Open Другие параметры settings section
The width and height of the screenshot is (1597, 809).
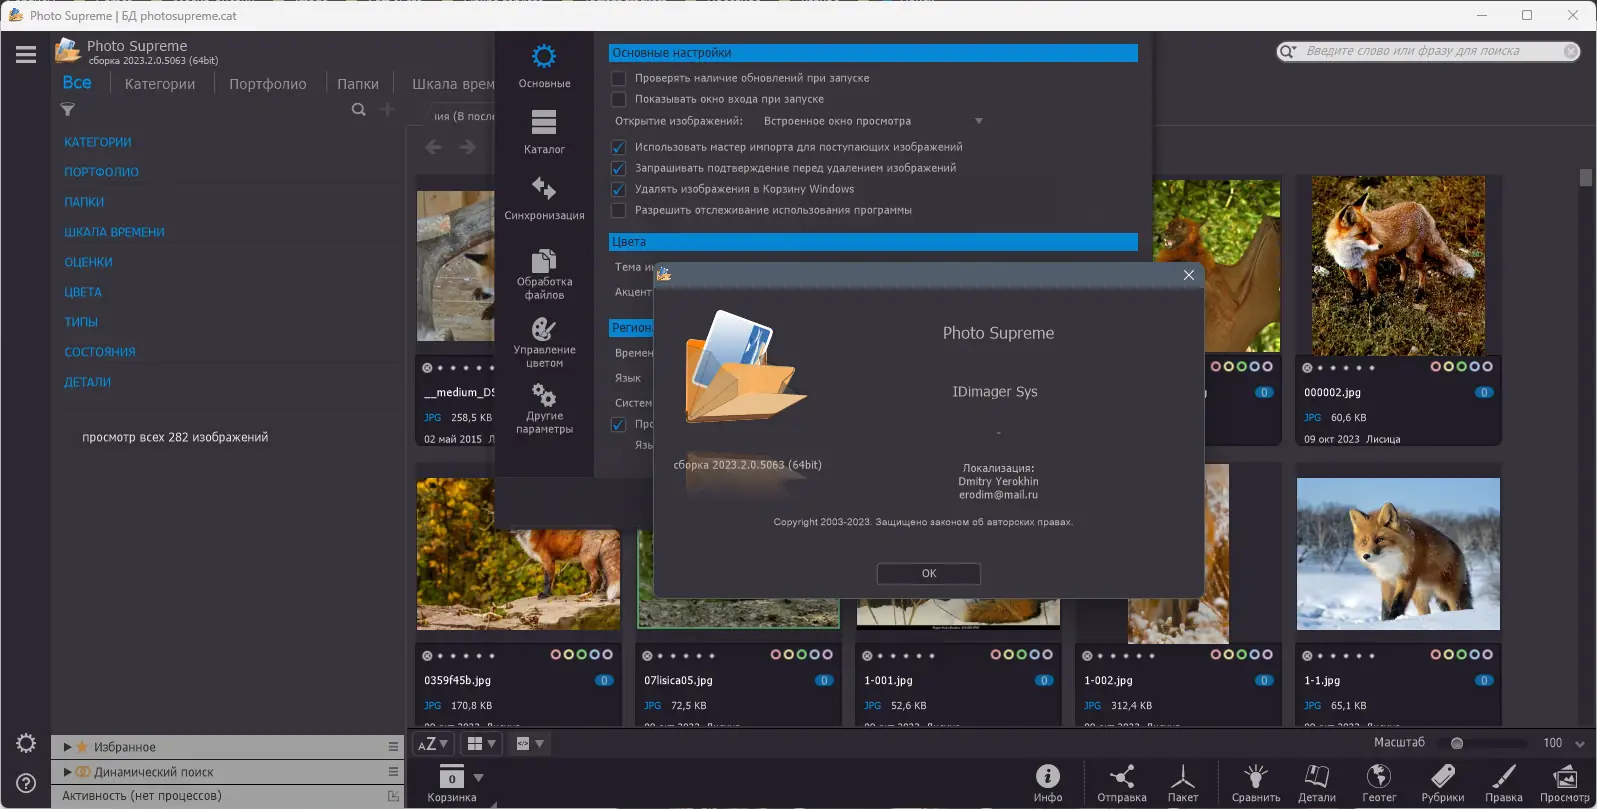(544, 408)
